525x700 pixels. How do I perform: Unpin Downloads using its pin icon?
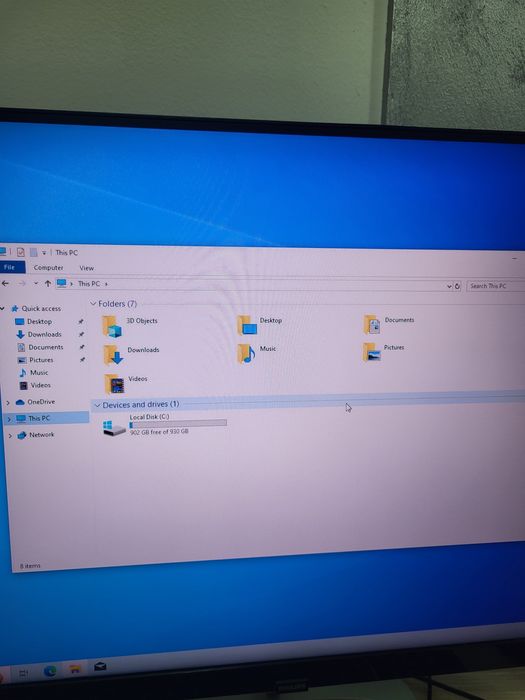tap(82, 334)
